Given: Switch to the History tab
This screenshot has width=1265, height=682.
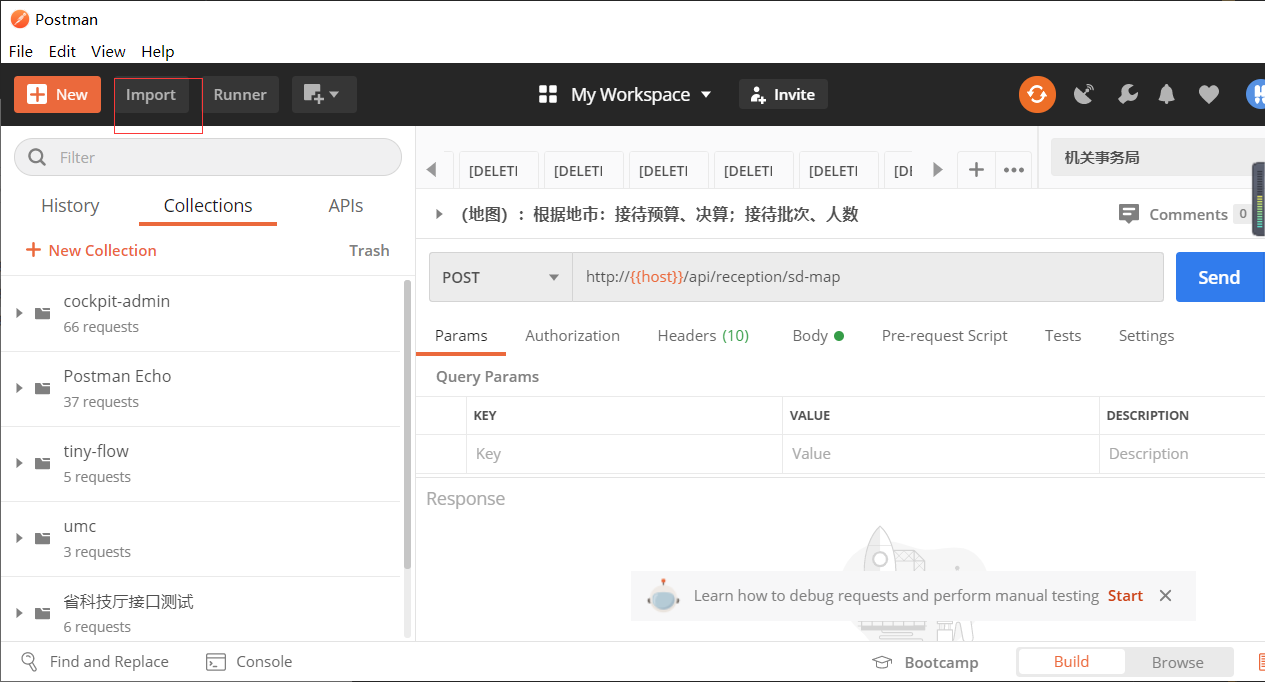Looking at the screenshot, I should [x=70, y=206].
